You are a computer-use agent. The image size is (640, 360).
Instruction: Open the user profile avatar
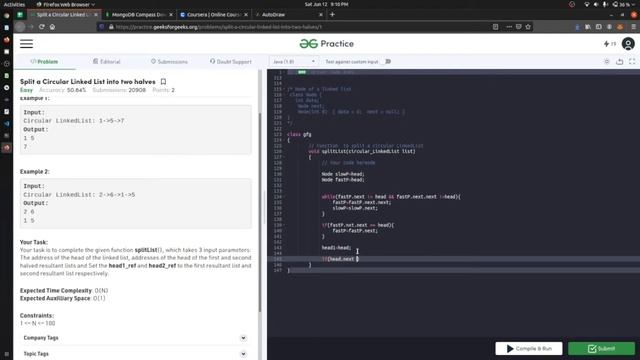628,44
